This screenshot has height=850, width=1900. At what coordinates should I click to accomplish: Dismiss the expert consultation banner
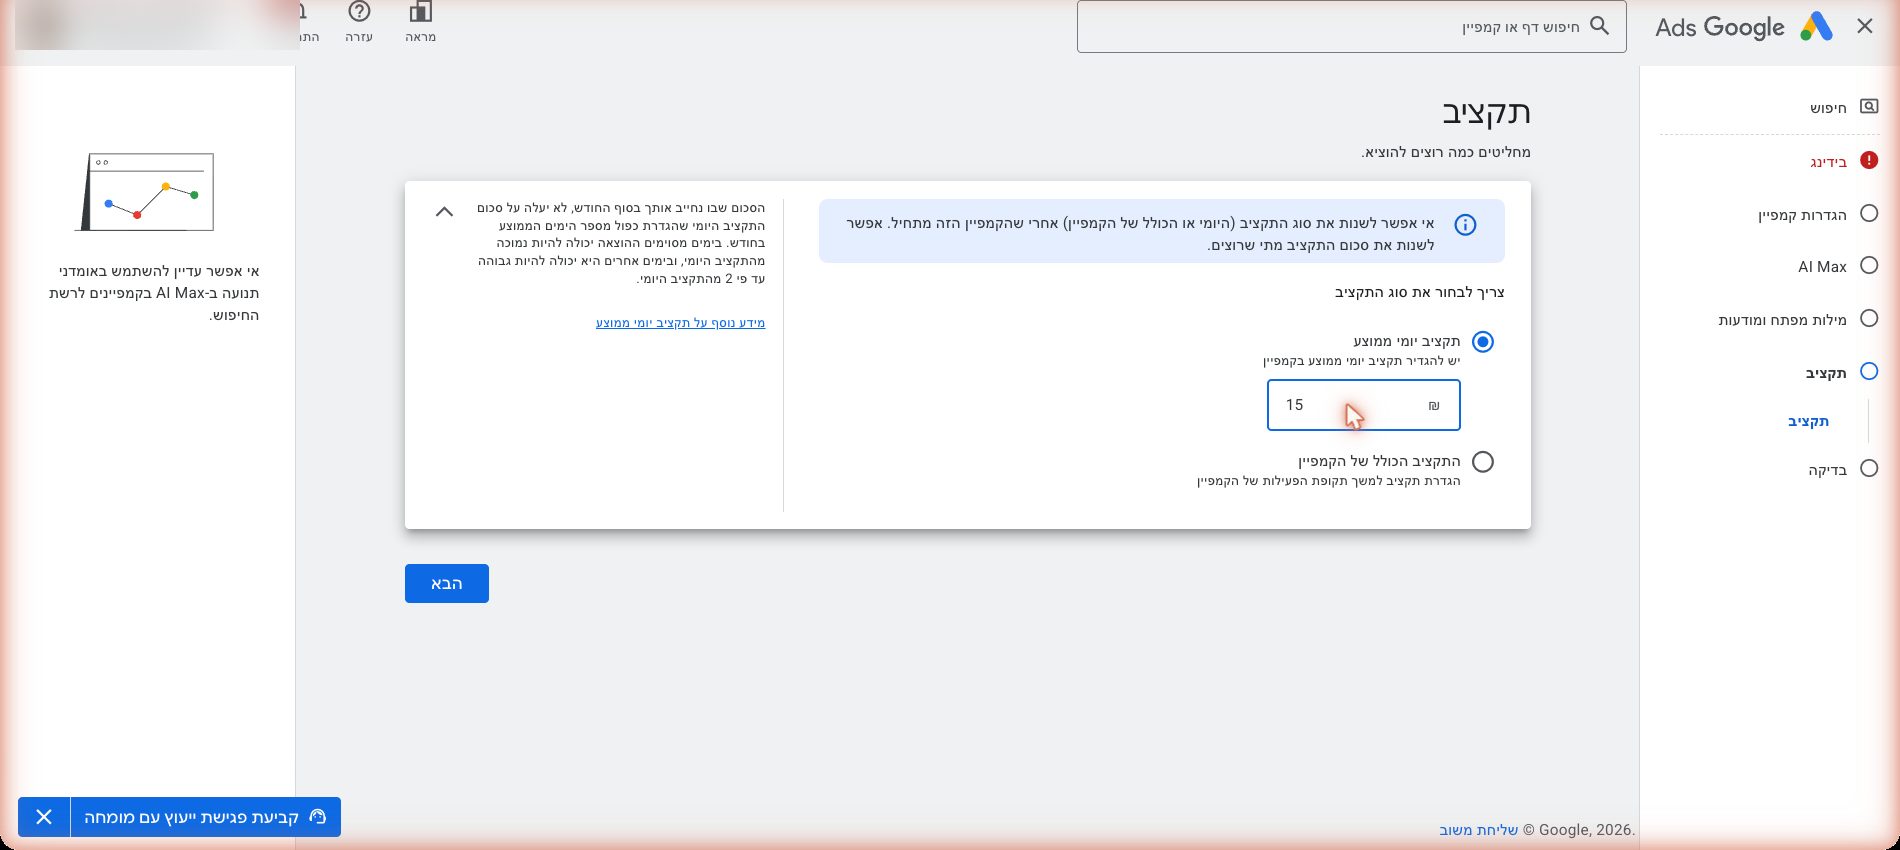coord(44,817)
